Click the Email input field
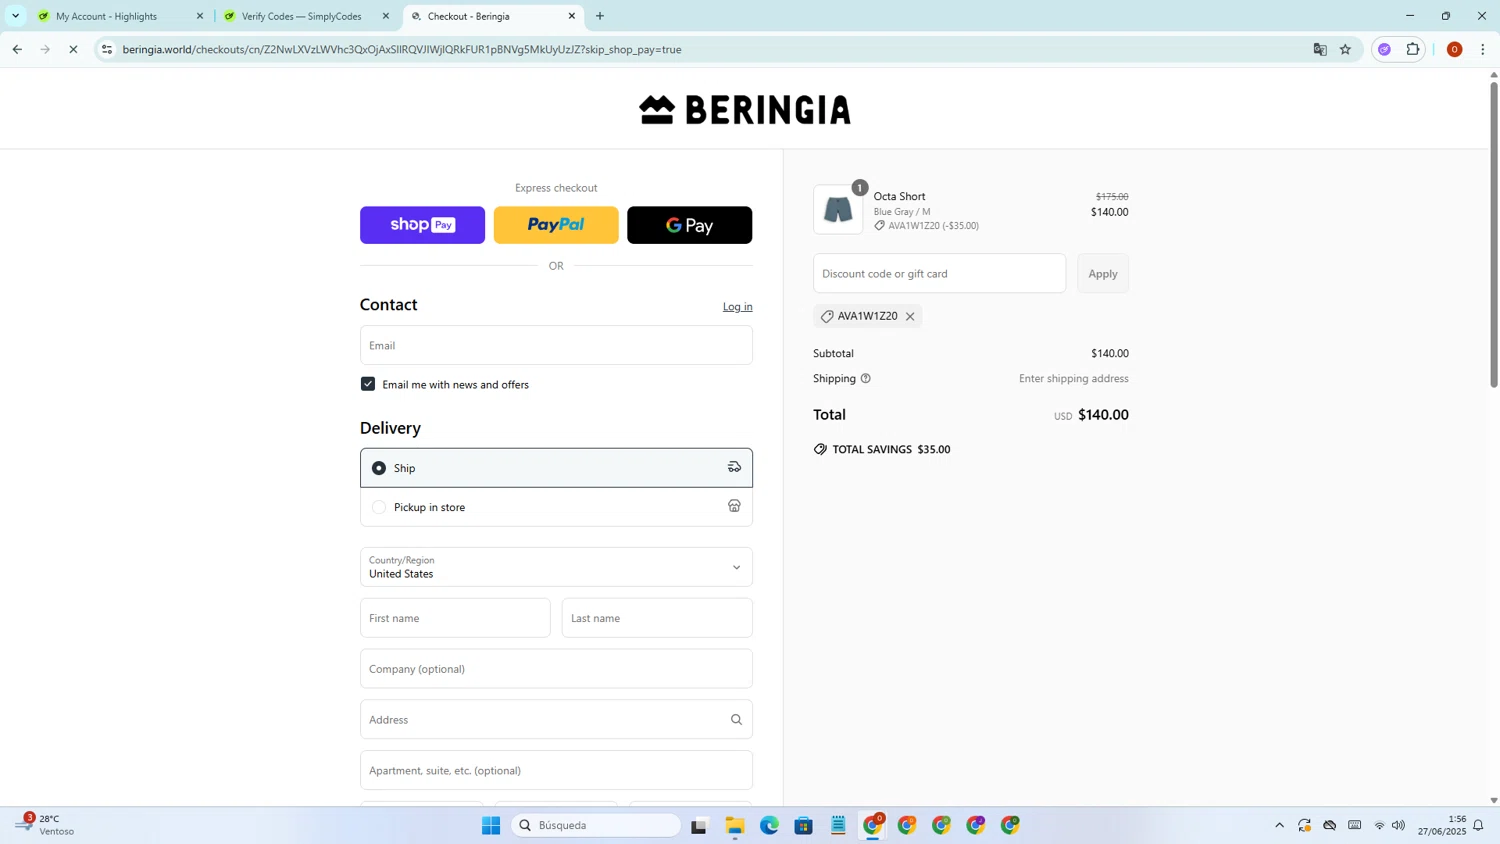Viewport: 1500px width, 844px height. pos(556,345)
